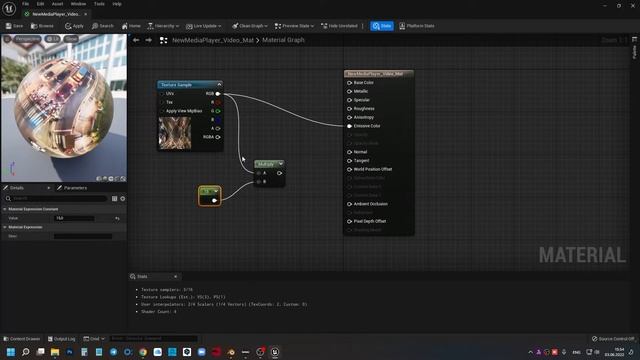The image size is (640, 360).
Task: Open the Output Log
Action: pos(62,339)
